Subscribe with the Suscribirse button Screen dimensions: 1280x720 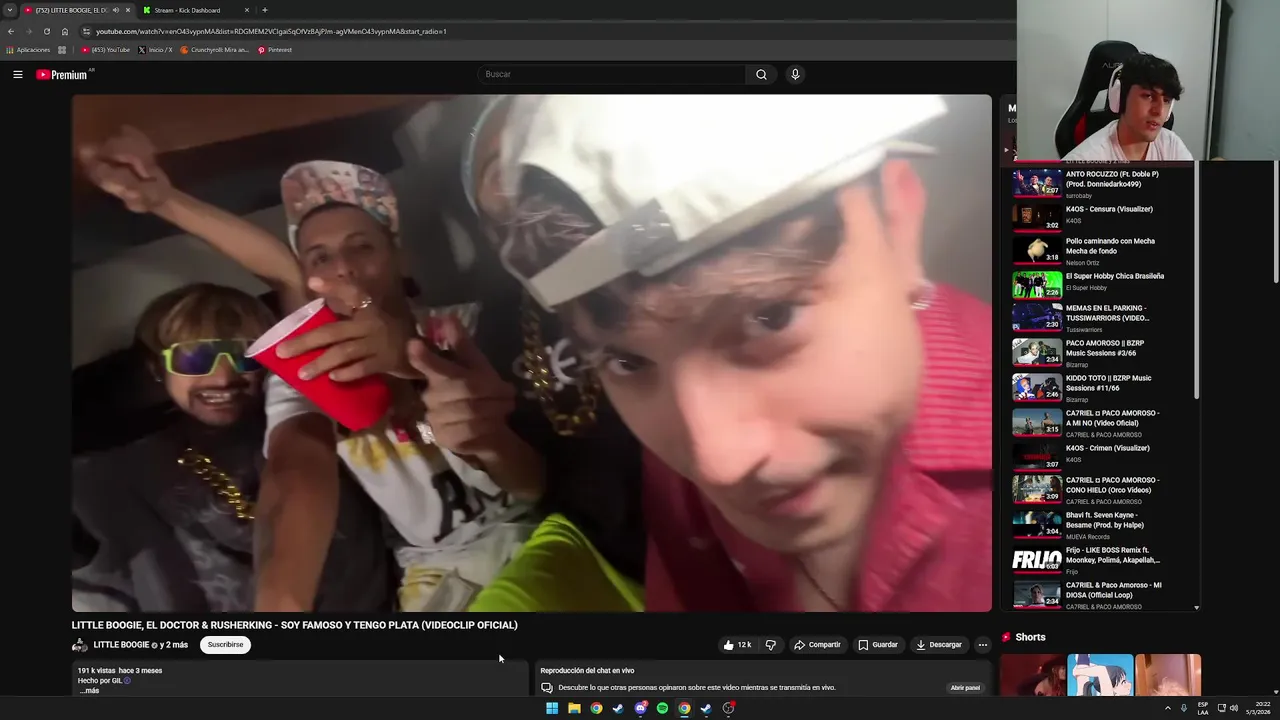(x=225, y=645)
